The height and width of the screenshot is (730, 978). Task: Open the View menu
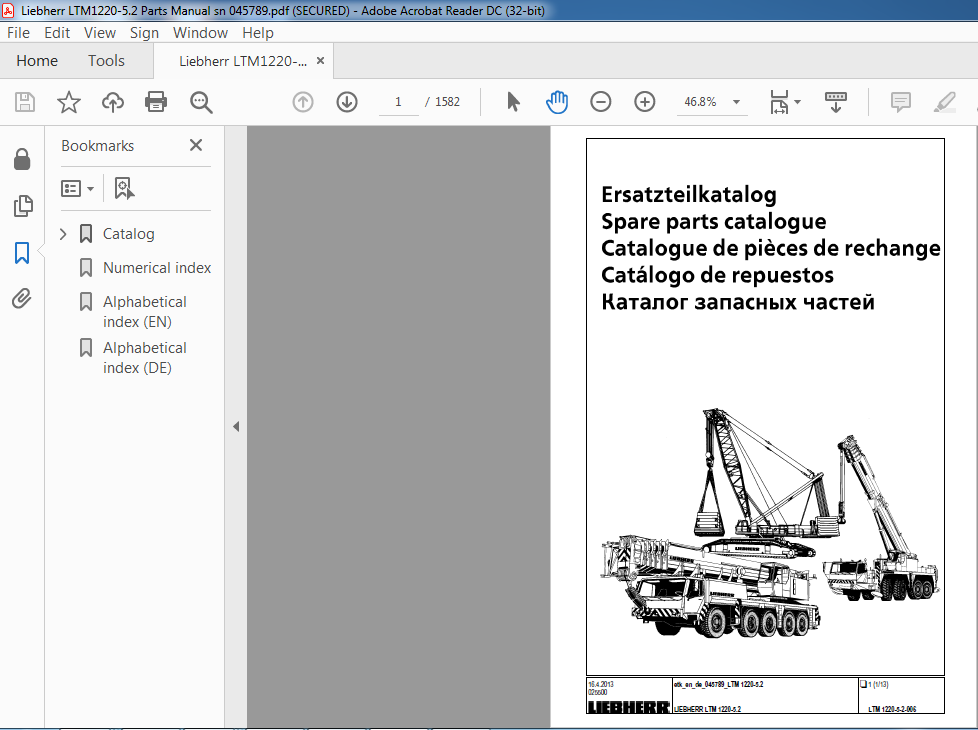pos(100,32)
